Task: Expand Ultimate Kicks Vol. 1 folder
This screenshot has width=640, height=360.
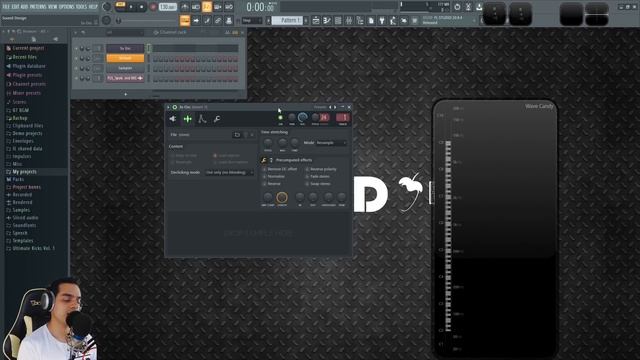Action: (33, 248)
